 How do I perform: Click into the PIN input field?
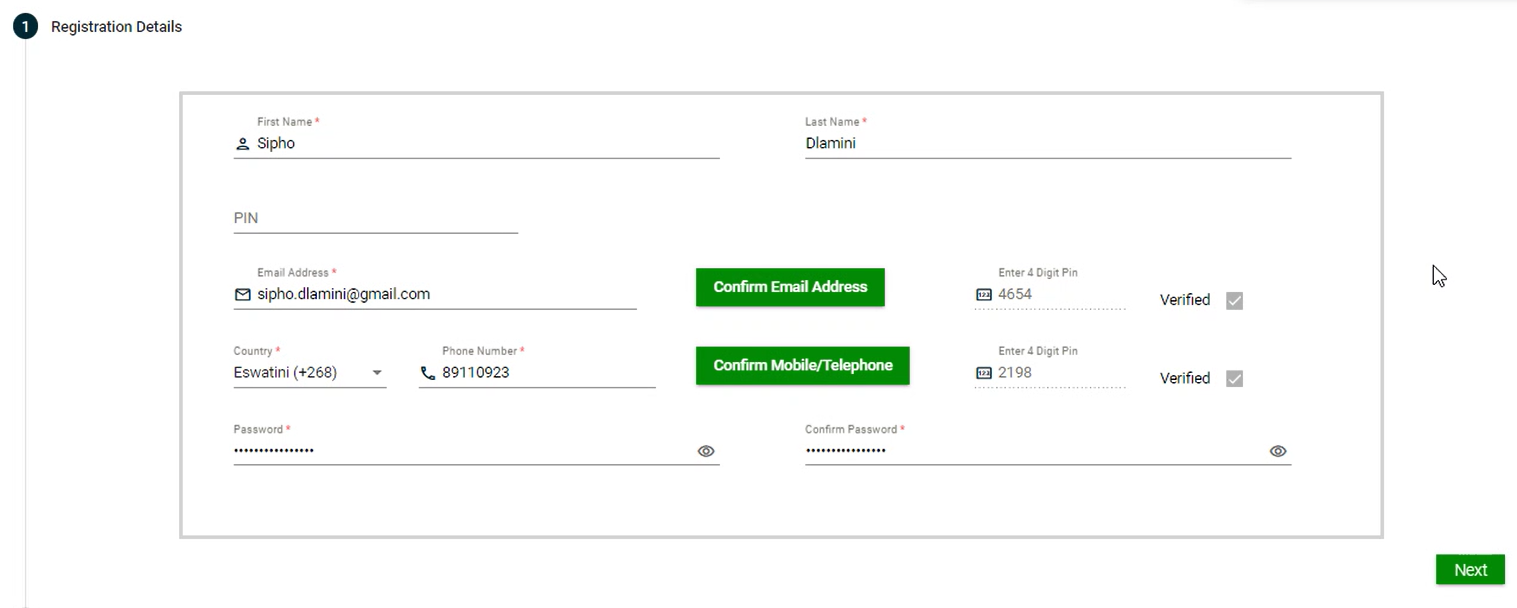[375, 218]
